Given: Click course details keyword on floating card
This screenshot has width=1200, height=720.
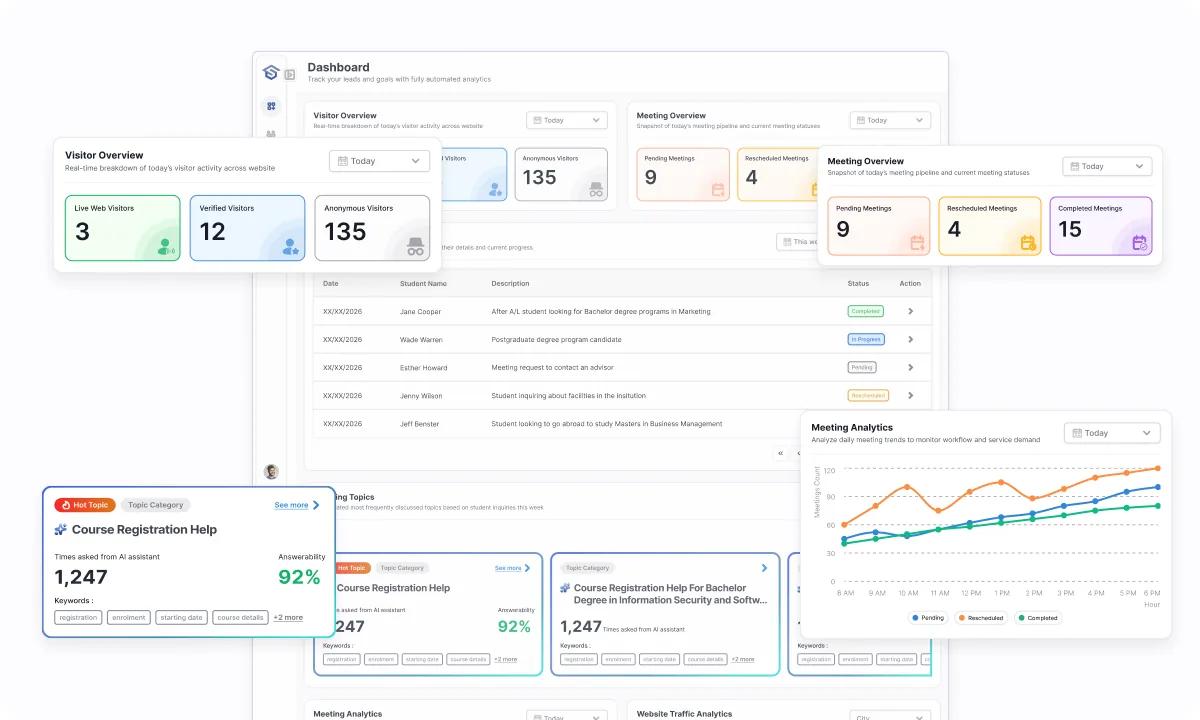Looking at the screenshot, I should [x=241, y=617].
